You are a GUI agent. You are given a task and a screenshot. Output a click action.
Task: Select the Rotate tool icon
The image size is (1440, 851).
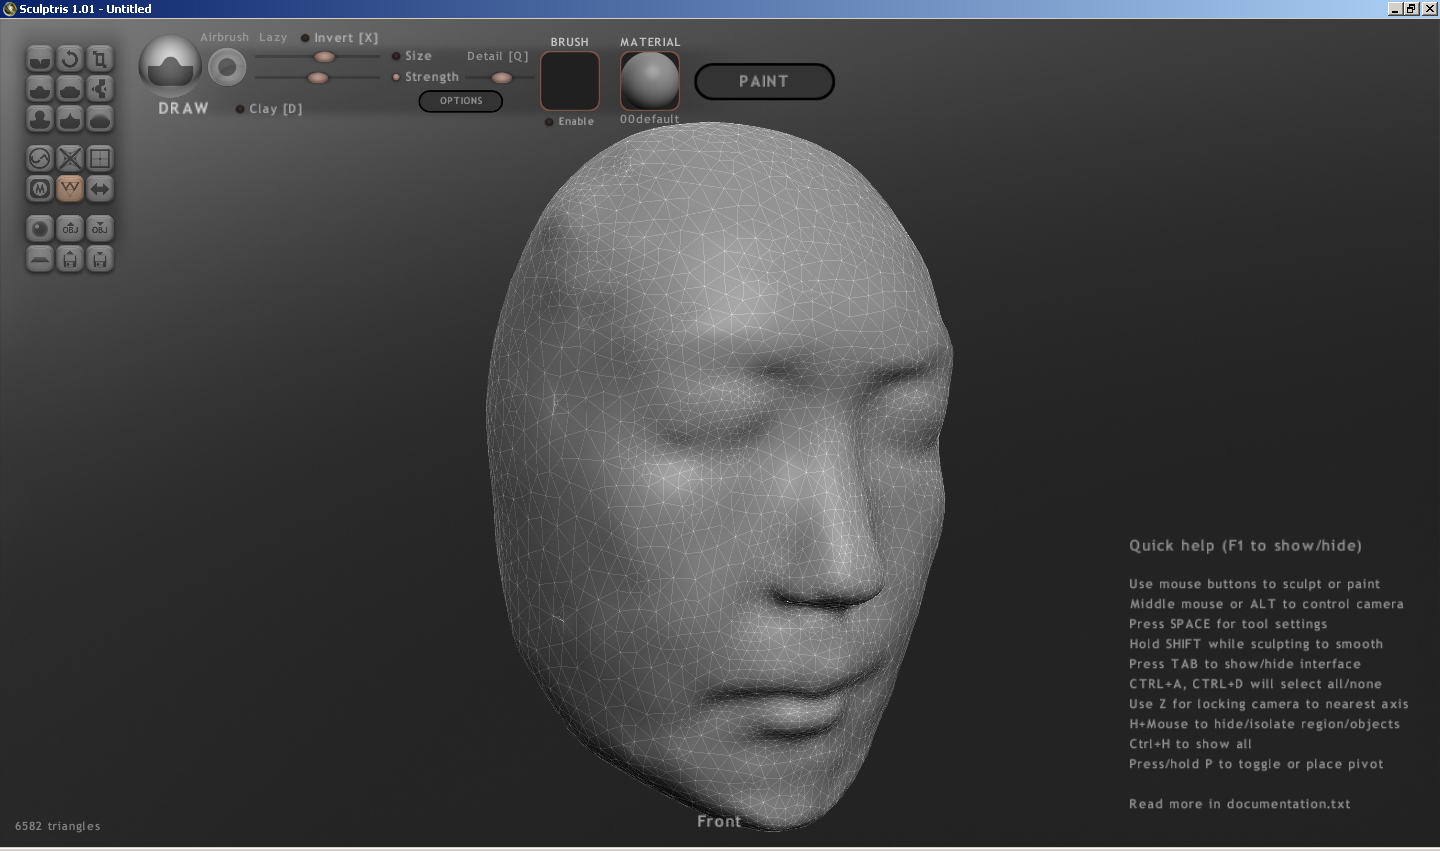(x=69, y=59)
